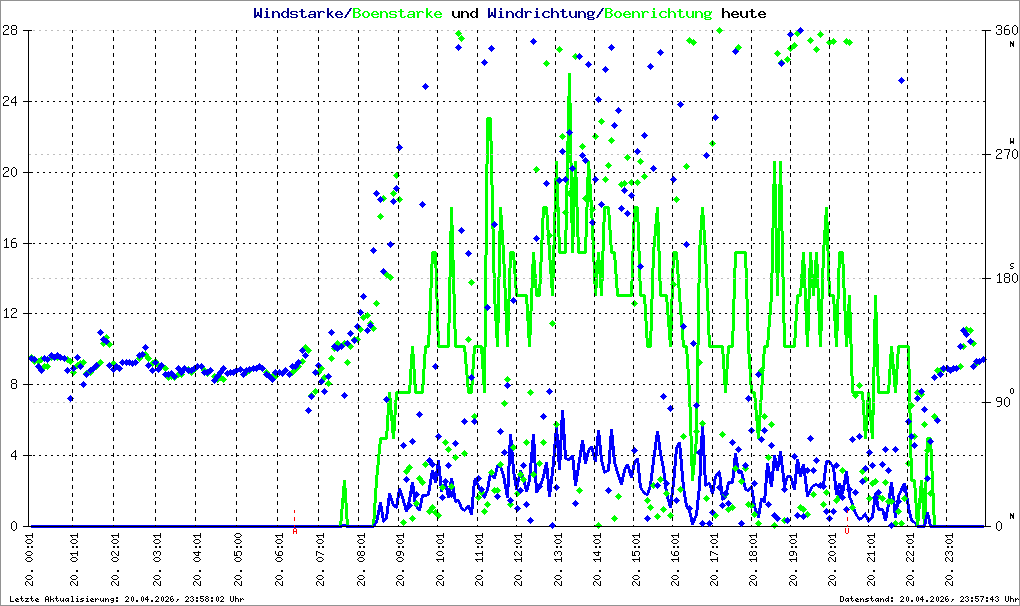The width and height of the screenshot is (1020, 606).
Task: Click the 'Letzte Aktualisierung' timestamp text
Action: coord(127,599)
